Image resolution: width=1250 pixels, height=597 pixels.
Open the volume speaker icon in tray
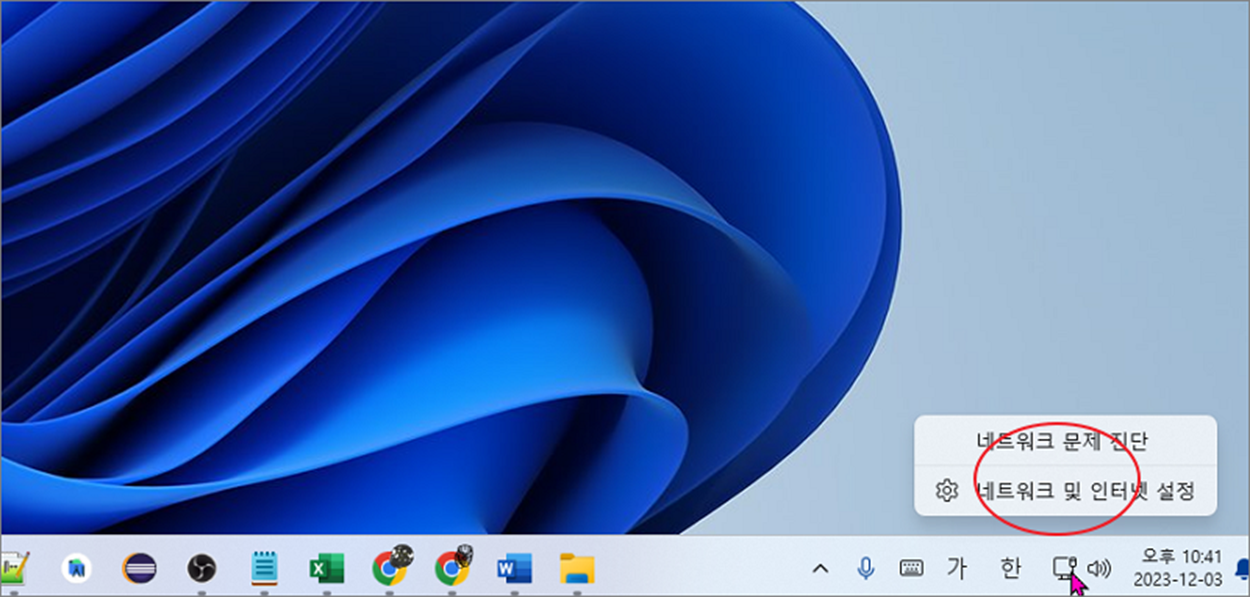[1099, 569]
